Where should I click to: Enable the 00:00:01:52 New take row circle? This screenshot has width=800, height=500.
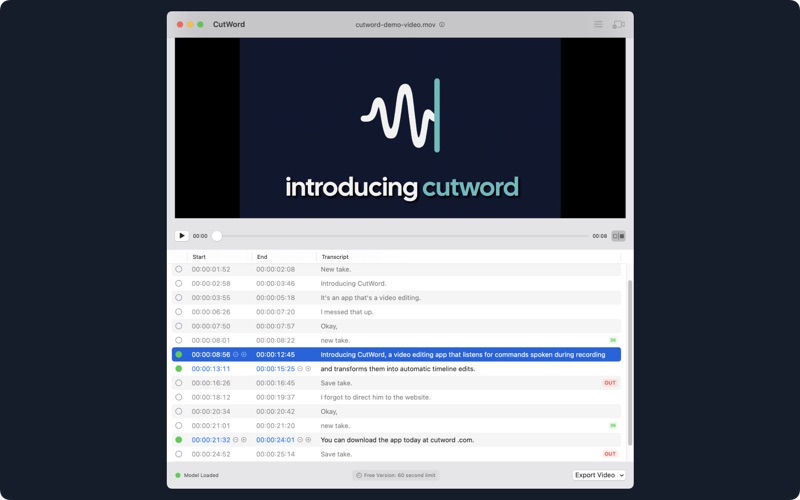[179, 269]
